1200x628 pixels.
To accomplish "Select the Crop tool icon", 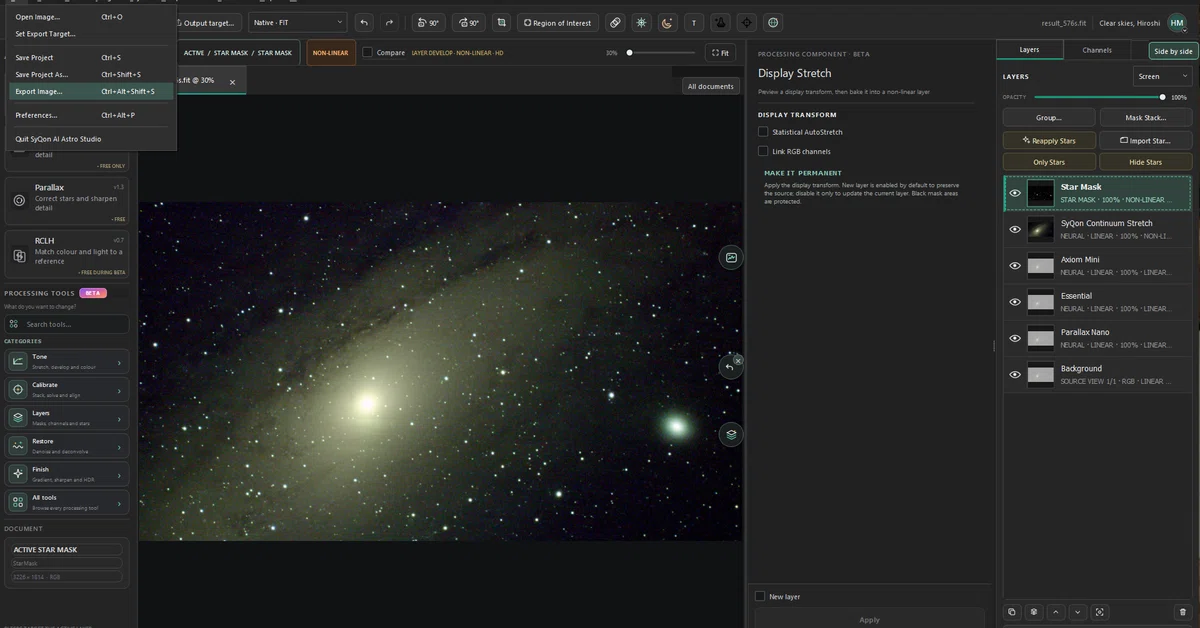I will 501,22.
